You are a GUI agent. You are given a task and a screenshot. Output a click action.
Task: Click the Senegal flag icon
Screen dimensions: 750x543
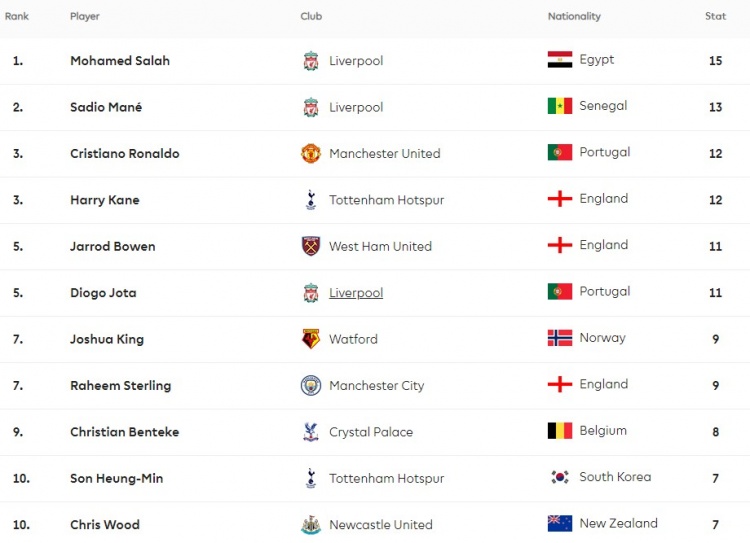(560, 106)
